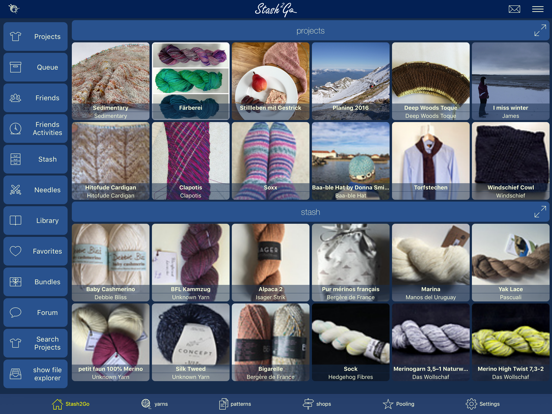Open the Clapotis project thumbnail
This screenshot has height=414, width=552.
pos(190,161)
